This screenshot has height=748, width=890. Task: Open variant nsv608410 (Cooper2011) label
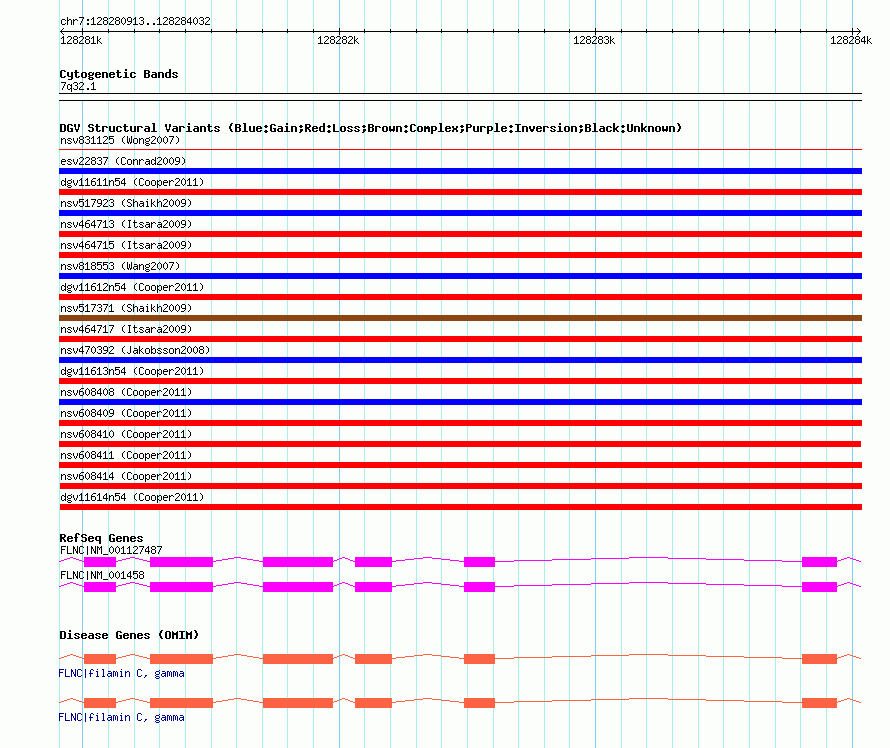pos(126,434)
